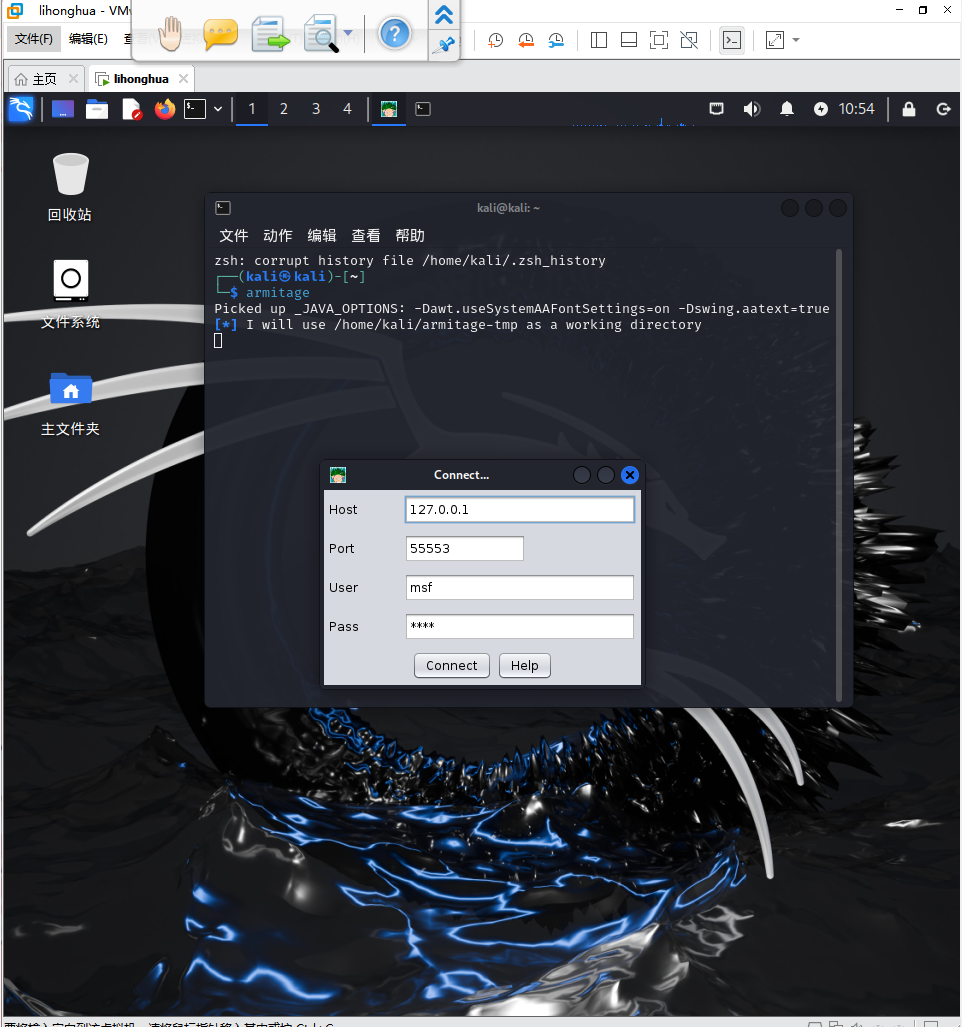Screen dimensions: 962x1027
Task: Toggle the pin on floating toolbar
Action: (445, 45)
